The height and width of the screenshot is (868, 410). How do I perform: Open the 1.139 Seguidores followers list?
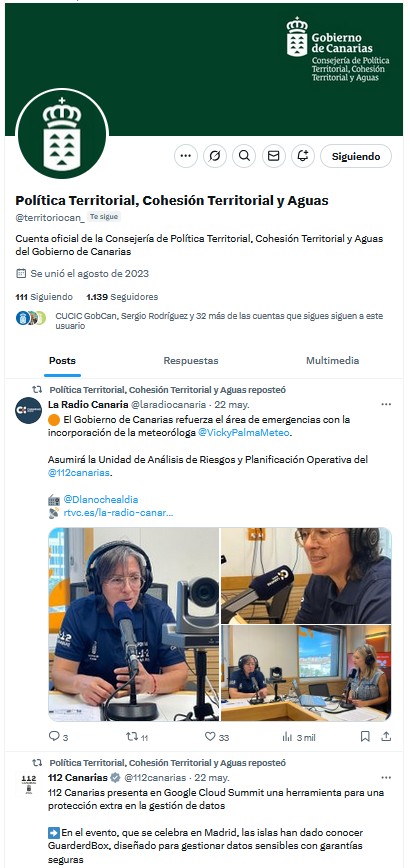point(122,297)
